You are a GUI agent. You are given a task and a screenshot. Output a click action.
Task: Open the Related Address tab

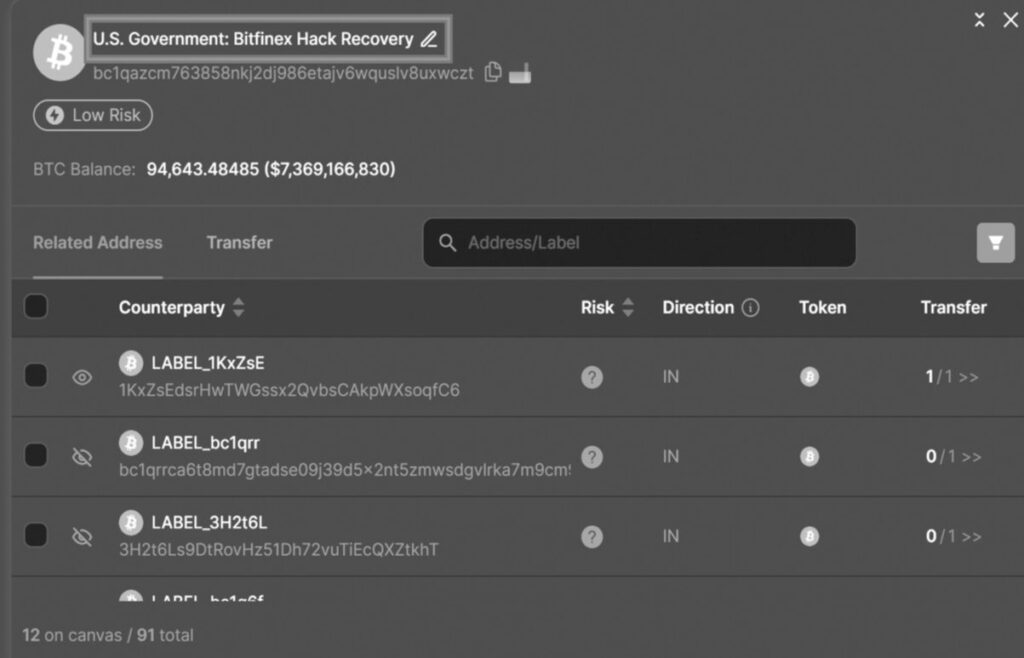98,243
